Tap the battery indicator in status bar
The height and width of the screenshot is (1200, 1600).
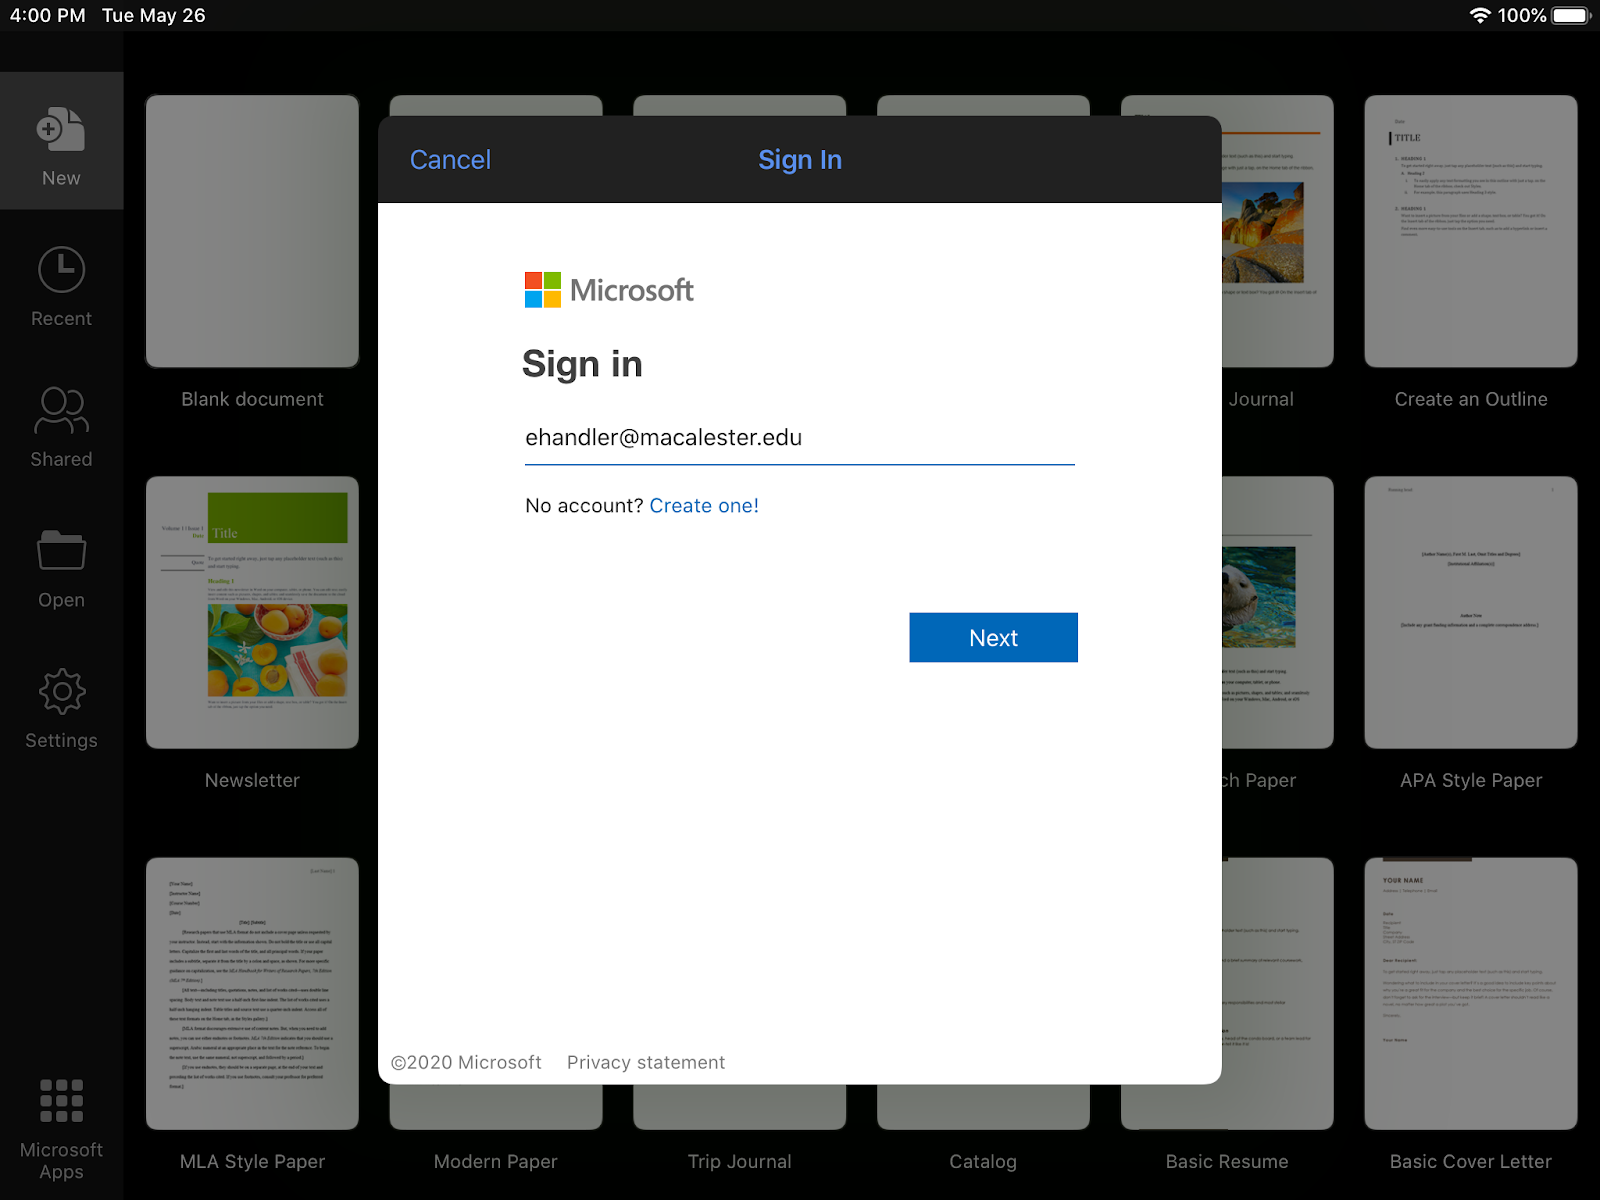(1571, 15)
